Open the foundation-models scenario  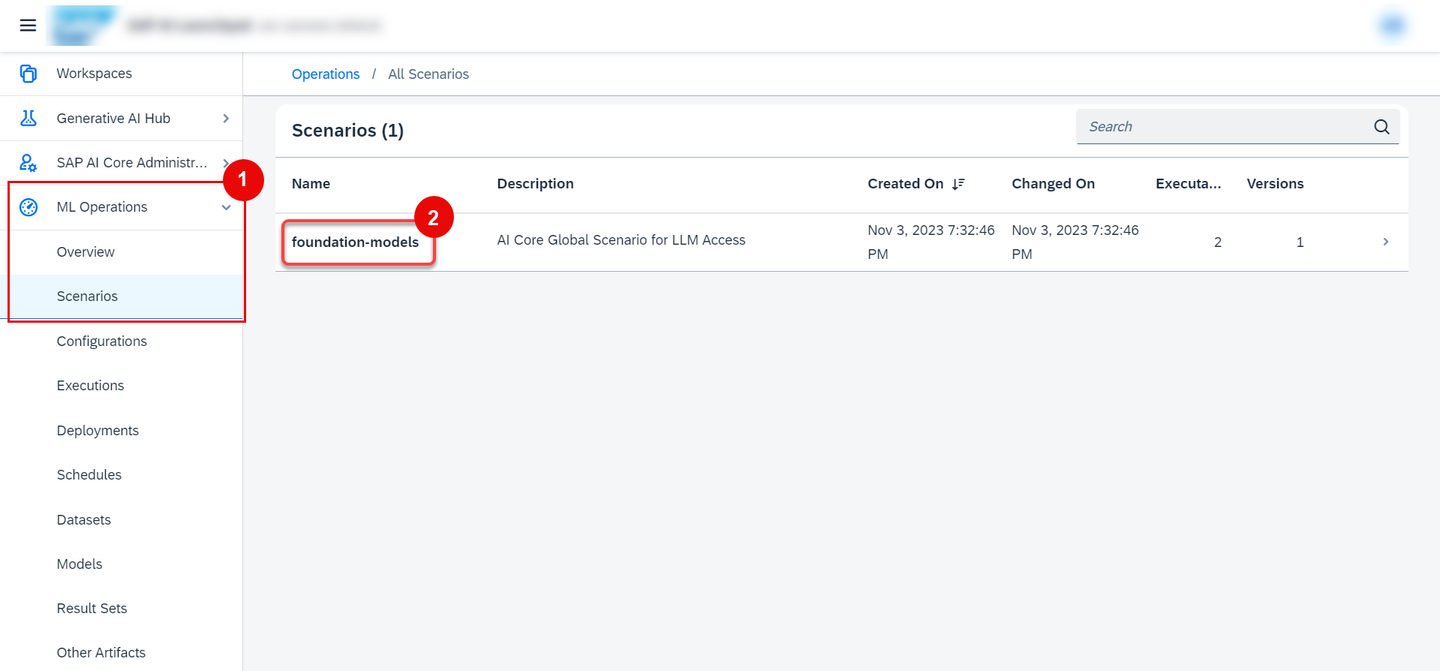[x=355, y=242]
